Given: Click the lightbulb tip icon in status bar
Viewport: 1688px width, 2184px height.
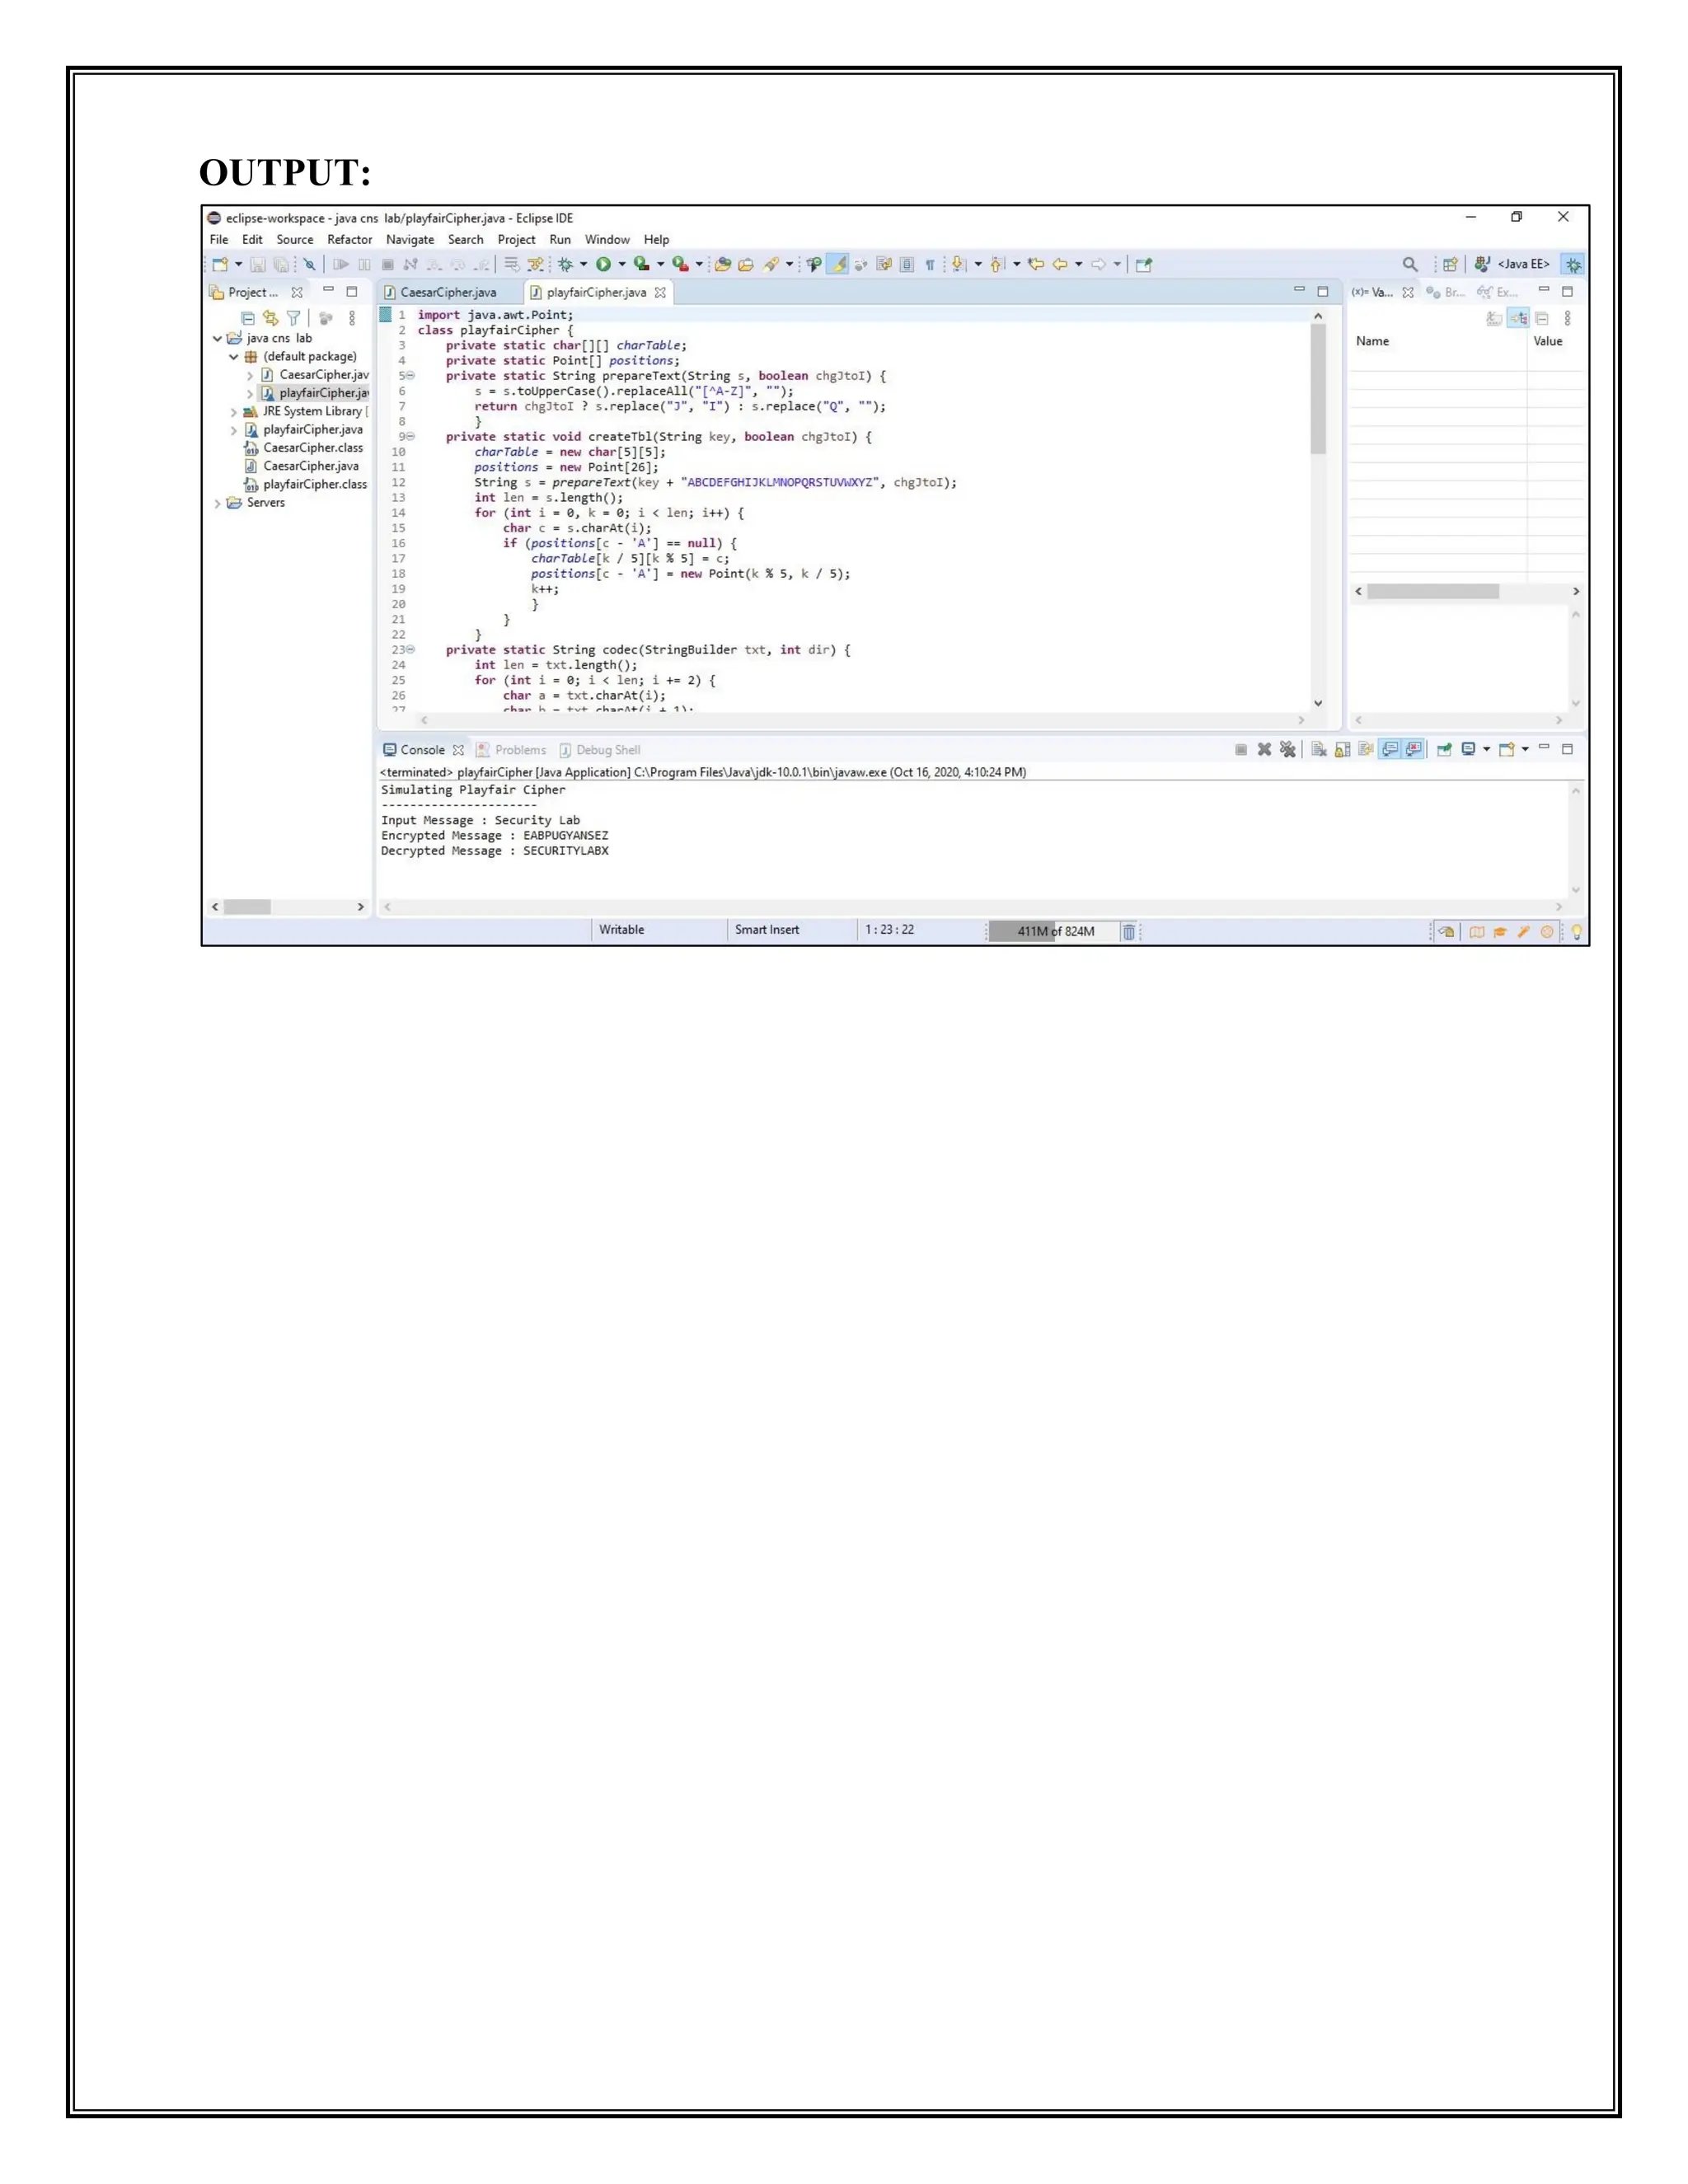Looking at the screenshot, I should (x=1577, y=931).
